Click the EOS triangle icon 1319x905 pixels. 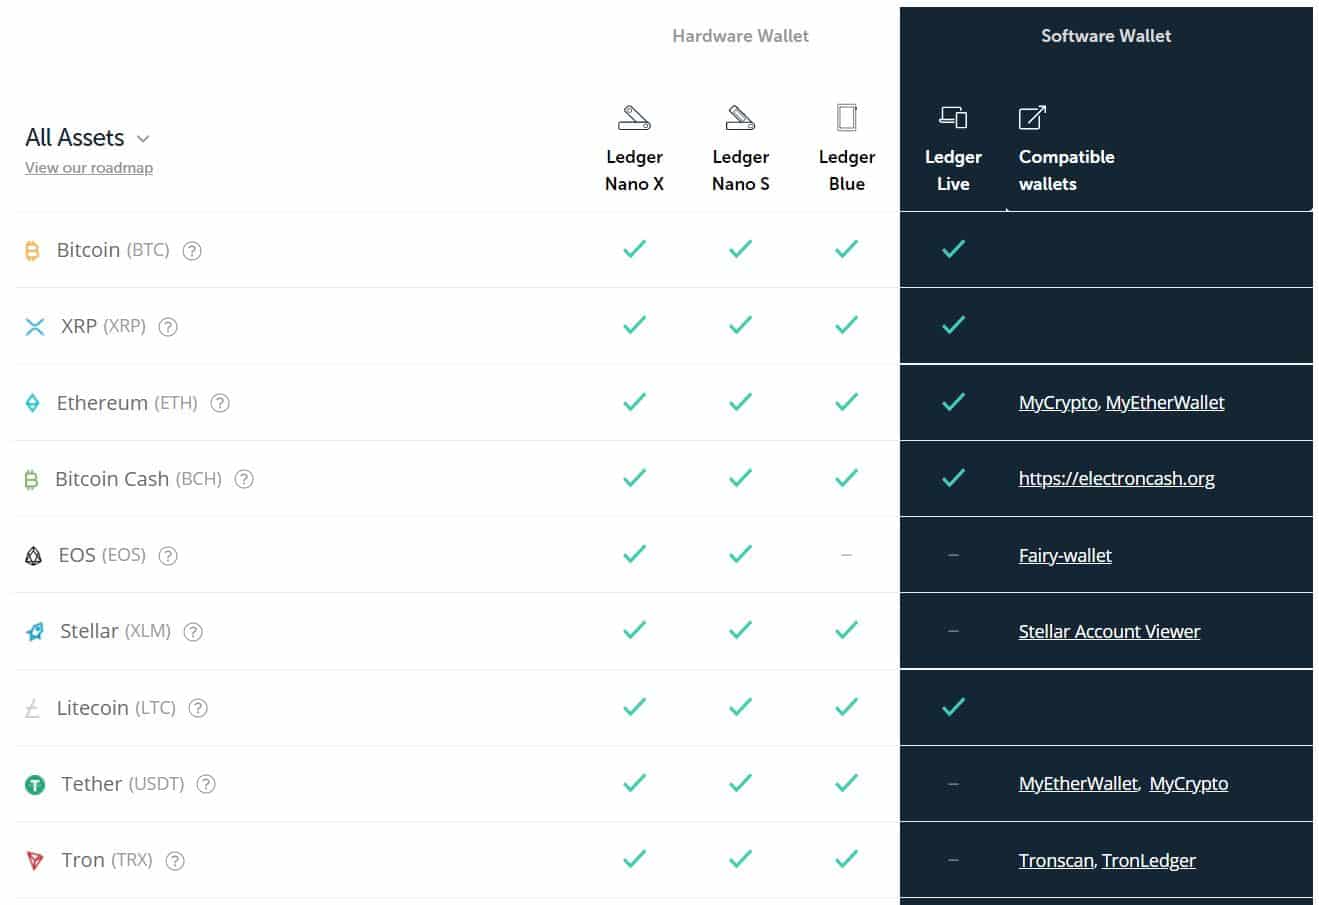tap(33, 556)
